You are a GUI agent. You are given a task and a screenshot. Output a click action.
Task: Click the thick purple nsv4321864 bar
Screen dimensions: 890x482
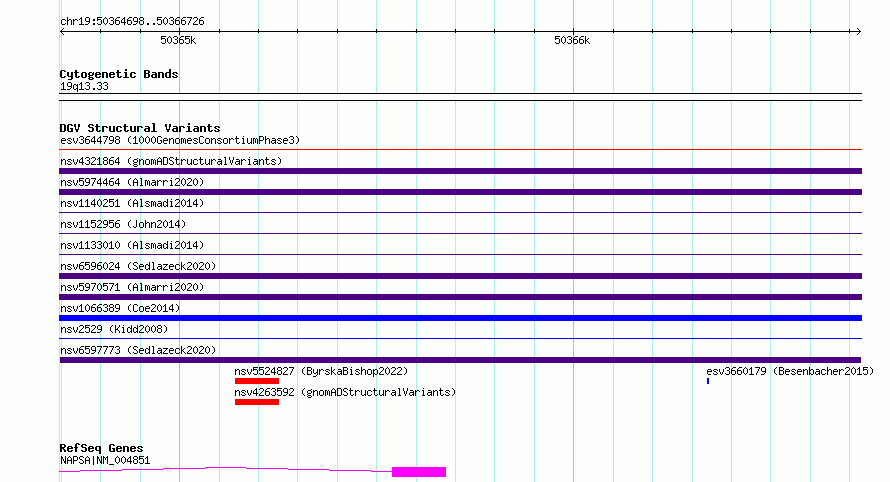coord(460,171)
